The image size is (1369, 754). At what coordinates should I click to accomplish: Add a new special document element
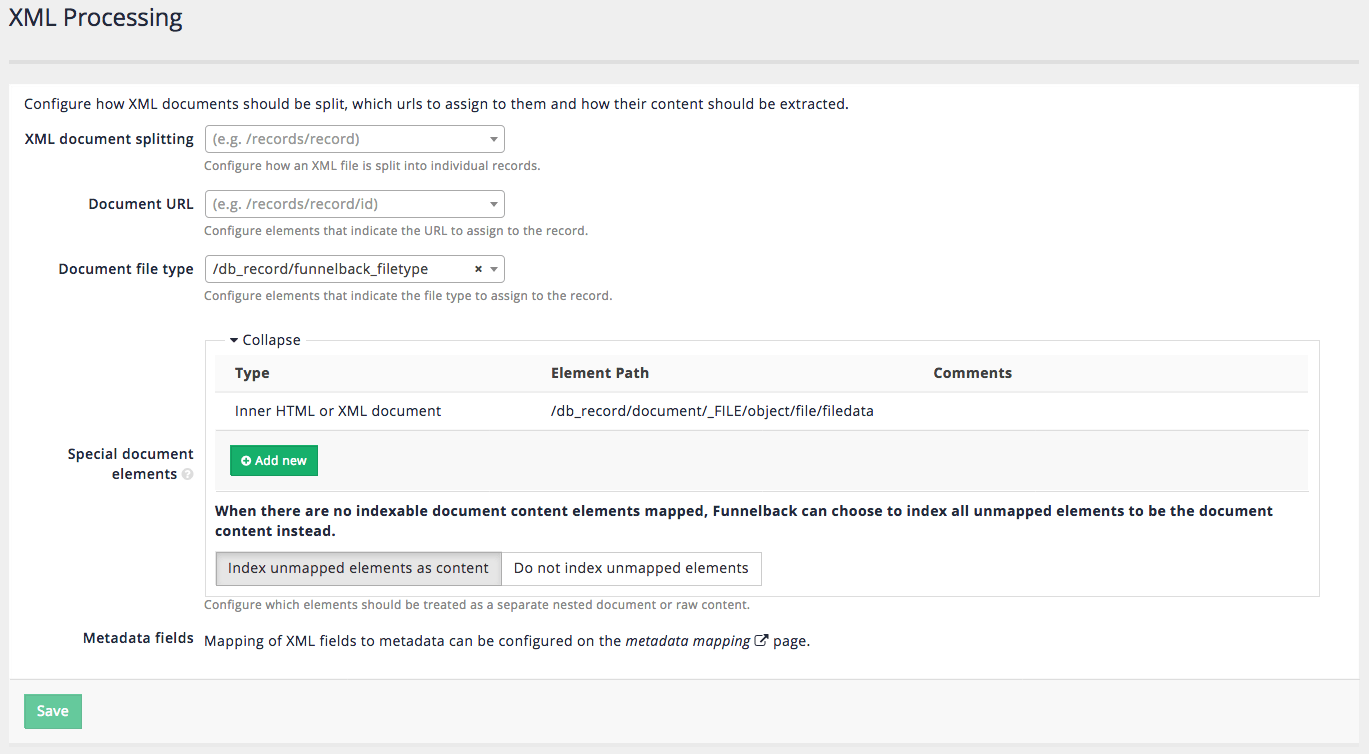click(x=273, y=460)
